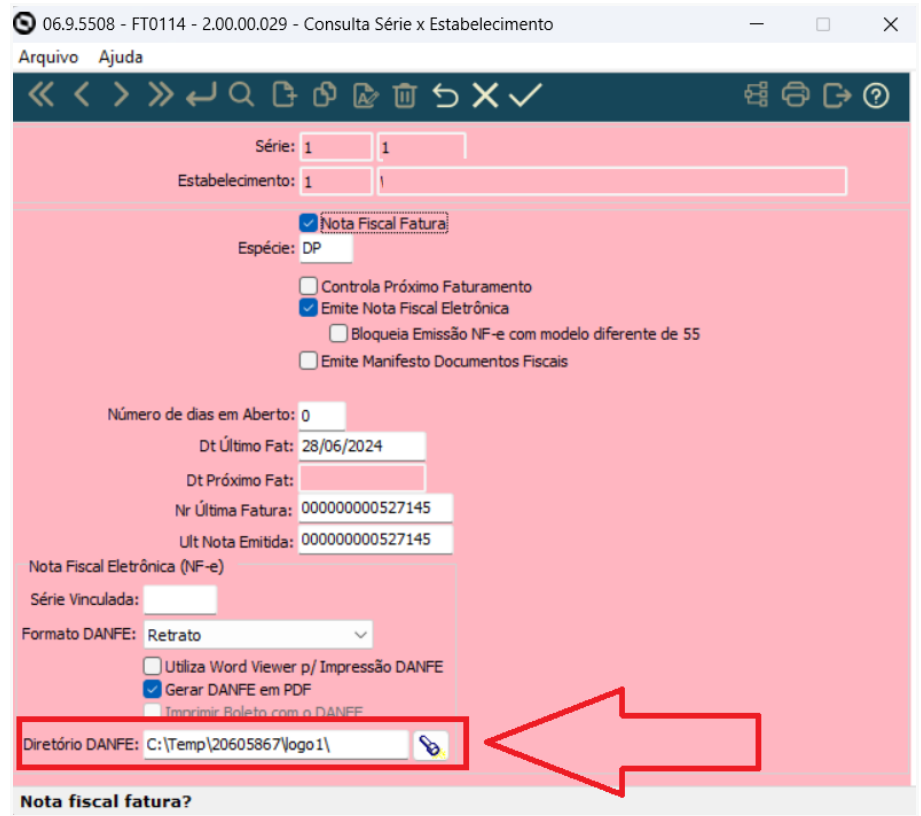This screenshot has height=816, width=921.
Task: Confirm with the checkmark icon
Action: pos(525,95)
